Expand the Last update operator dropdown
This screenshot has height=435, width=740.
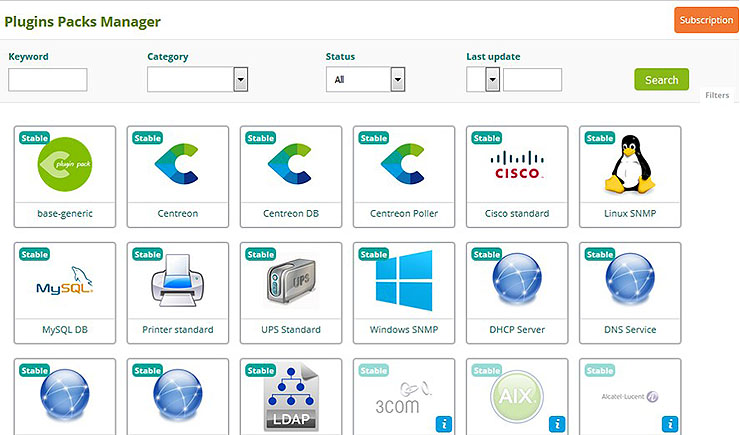pyautogui.click(x=492, y=80)
